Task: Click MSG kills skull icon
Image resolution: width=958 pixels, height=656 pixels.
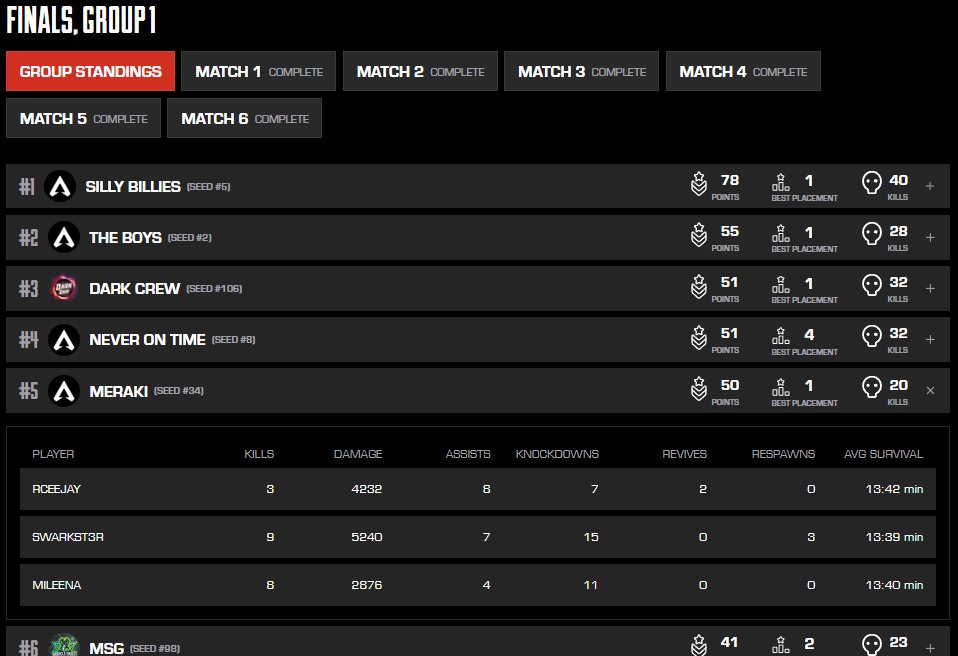Action: [x=872, y=644]
